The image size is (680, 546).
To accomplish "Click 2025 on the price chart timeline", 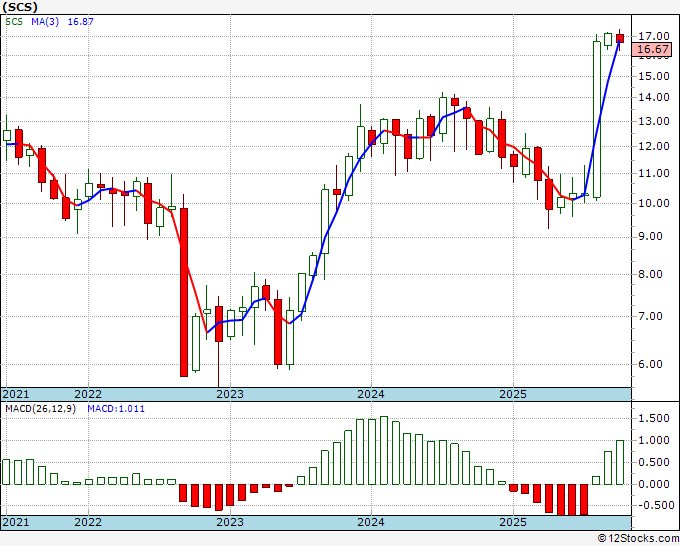I will pos(513,394).
